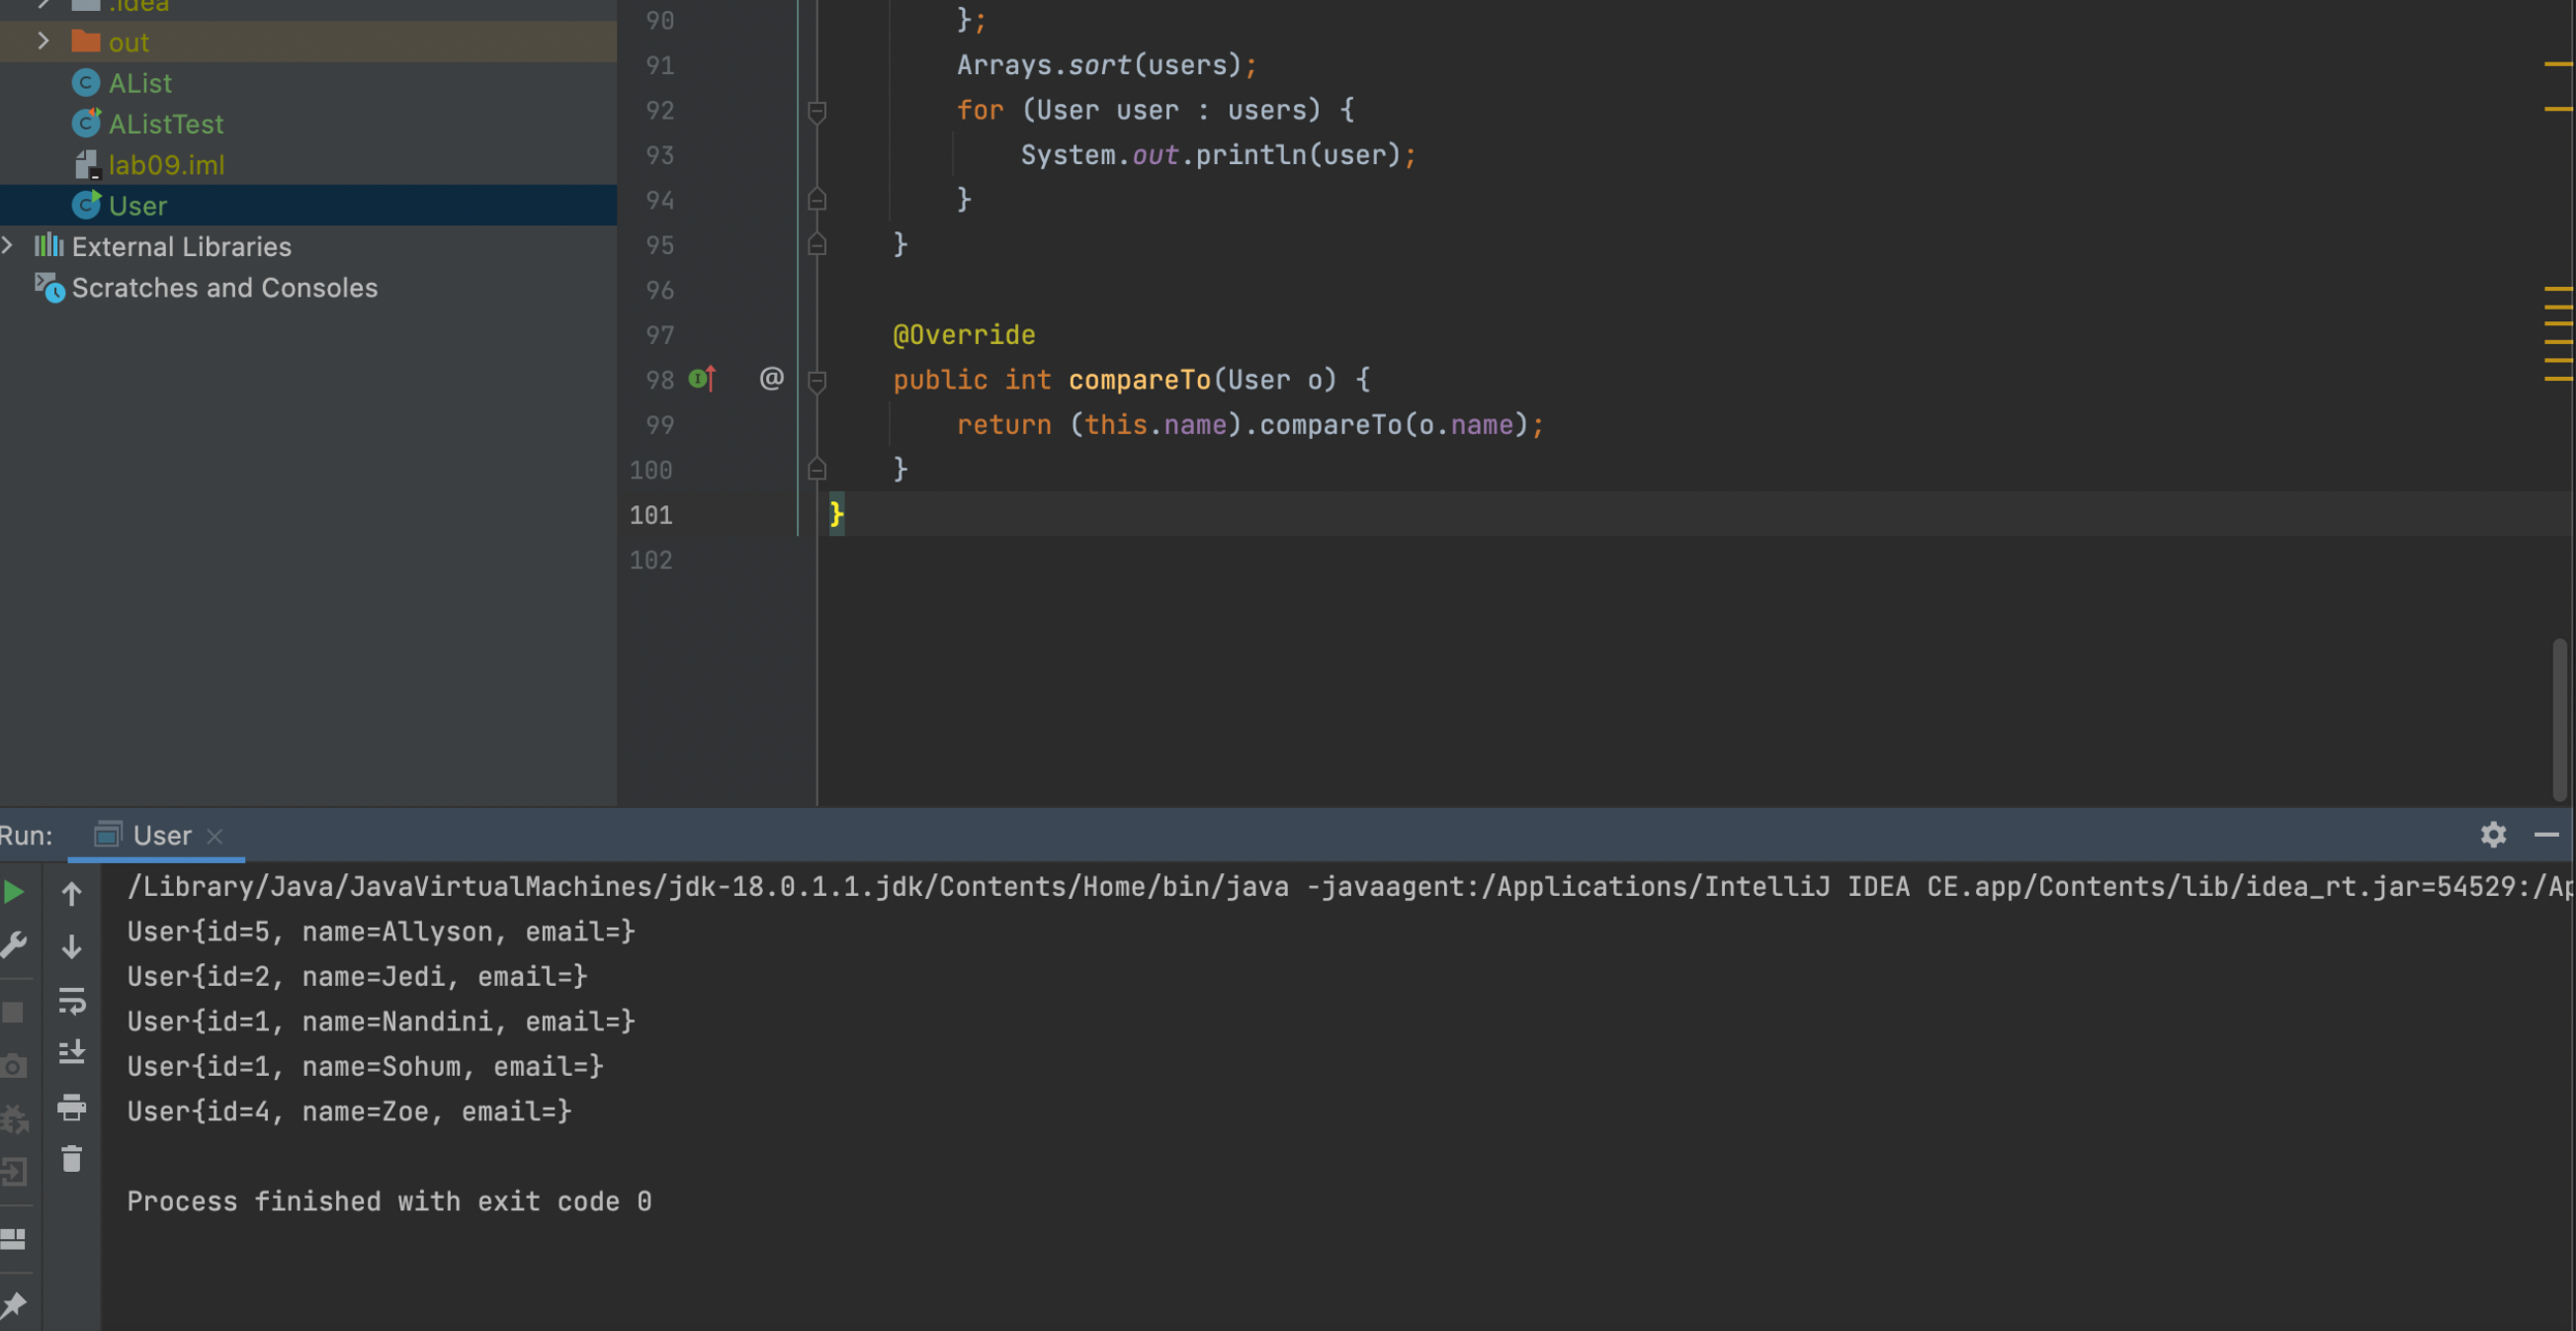Toggle soft-wrap in the console

pos(72,1000)
